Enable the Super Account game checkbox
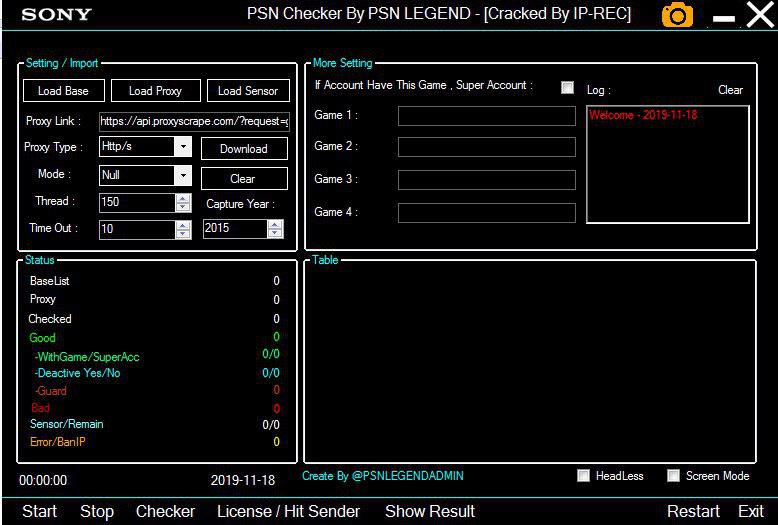Screen dimensions: 778x525 tap(567, 87)
